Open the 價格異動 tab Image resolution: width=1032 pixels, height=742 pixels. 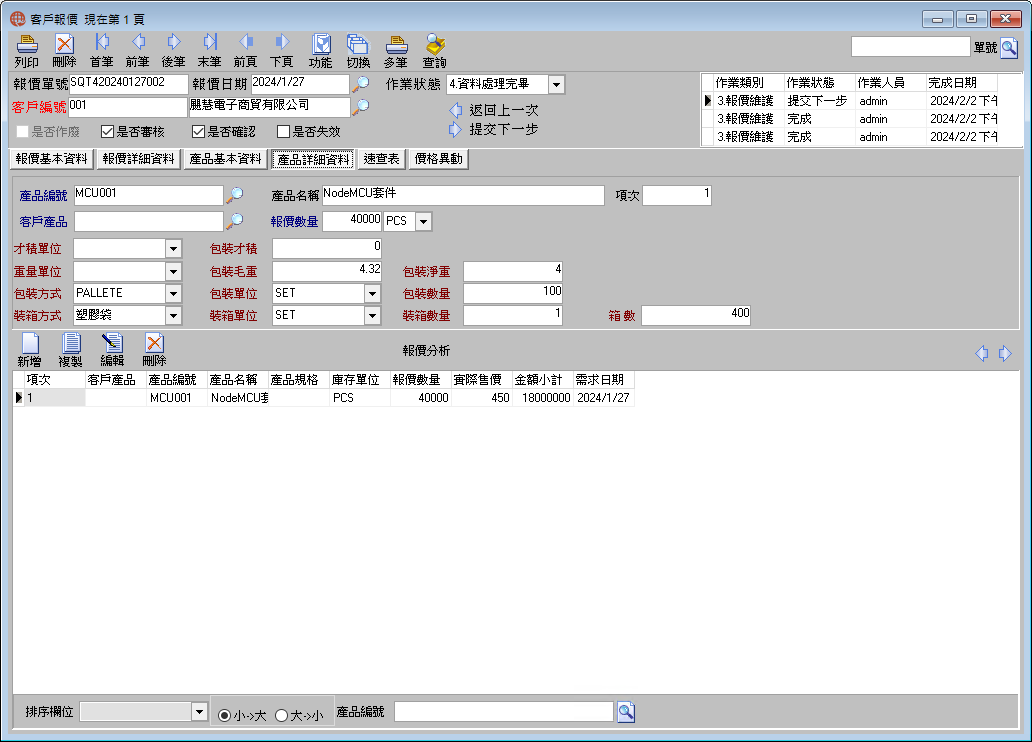click(x=438, y=159)
